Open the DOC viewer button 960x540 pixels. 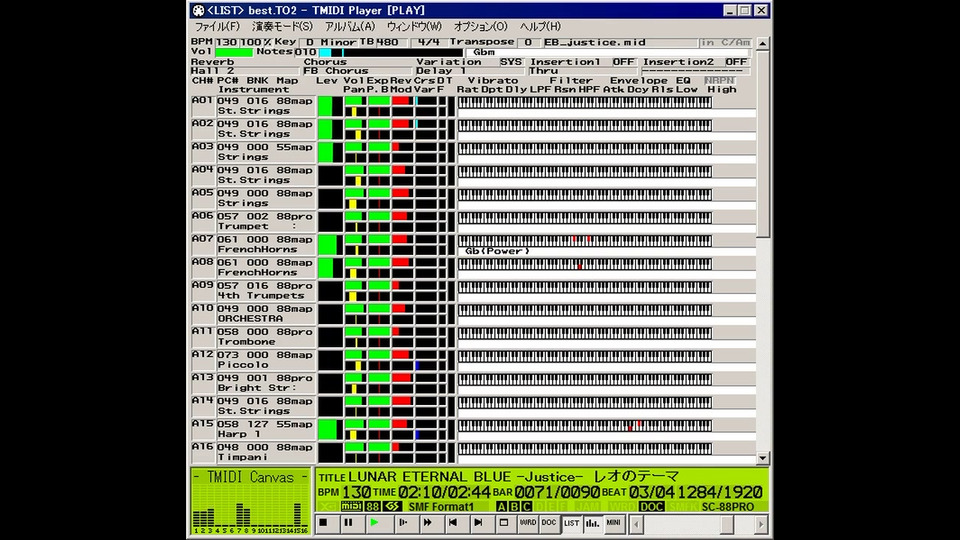(549, 523)
